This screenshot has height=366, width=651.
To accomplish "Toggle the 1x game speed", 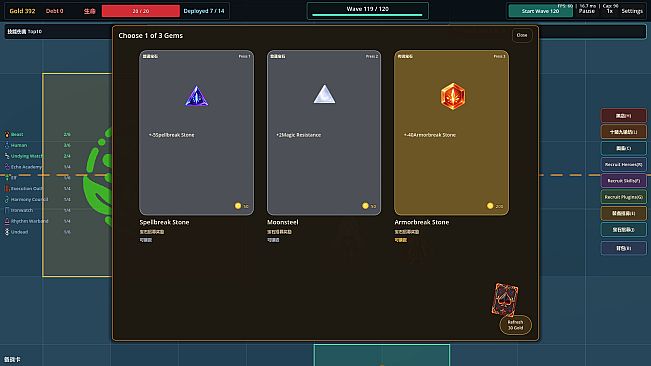I will tap(609, 11).
